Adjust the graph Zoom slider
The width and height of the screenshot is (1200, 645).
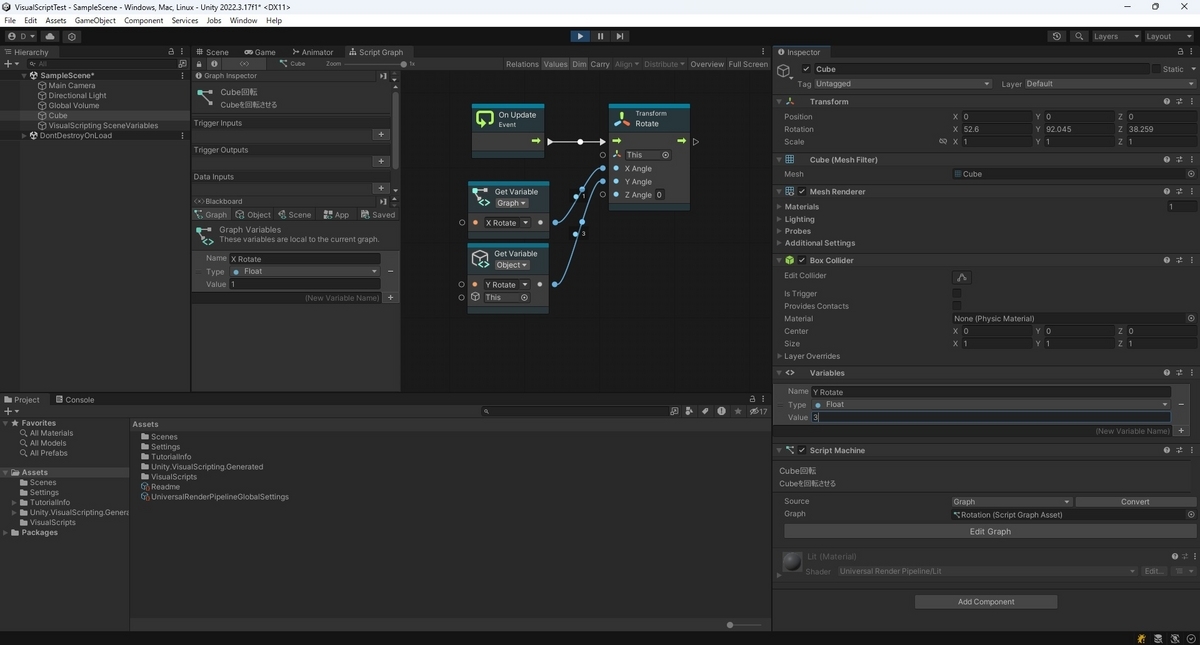(x=375, y=64)
